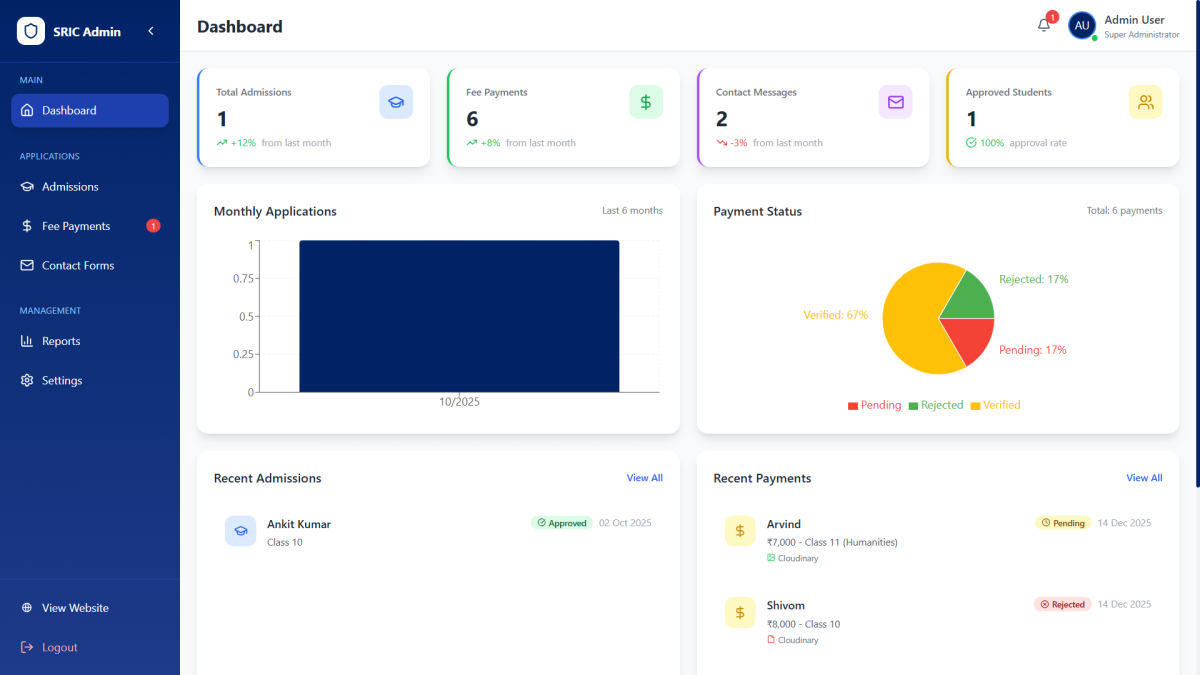Open the Admissions page from sidebar
1200x675 pixels.
tap(70, 187)
